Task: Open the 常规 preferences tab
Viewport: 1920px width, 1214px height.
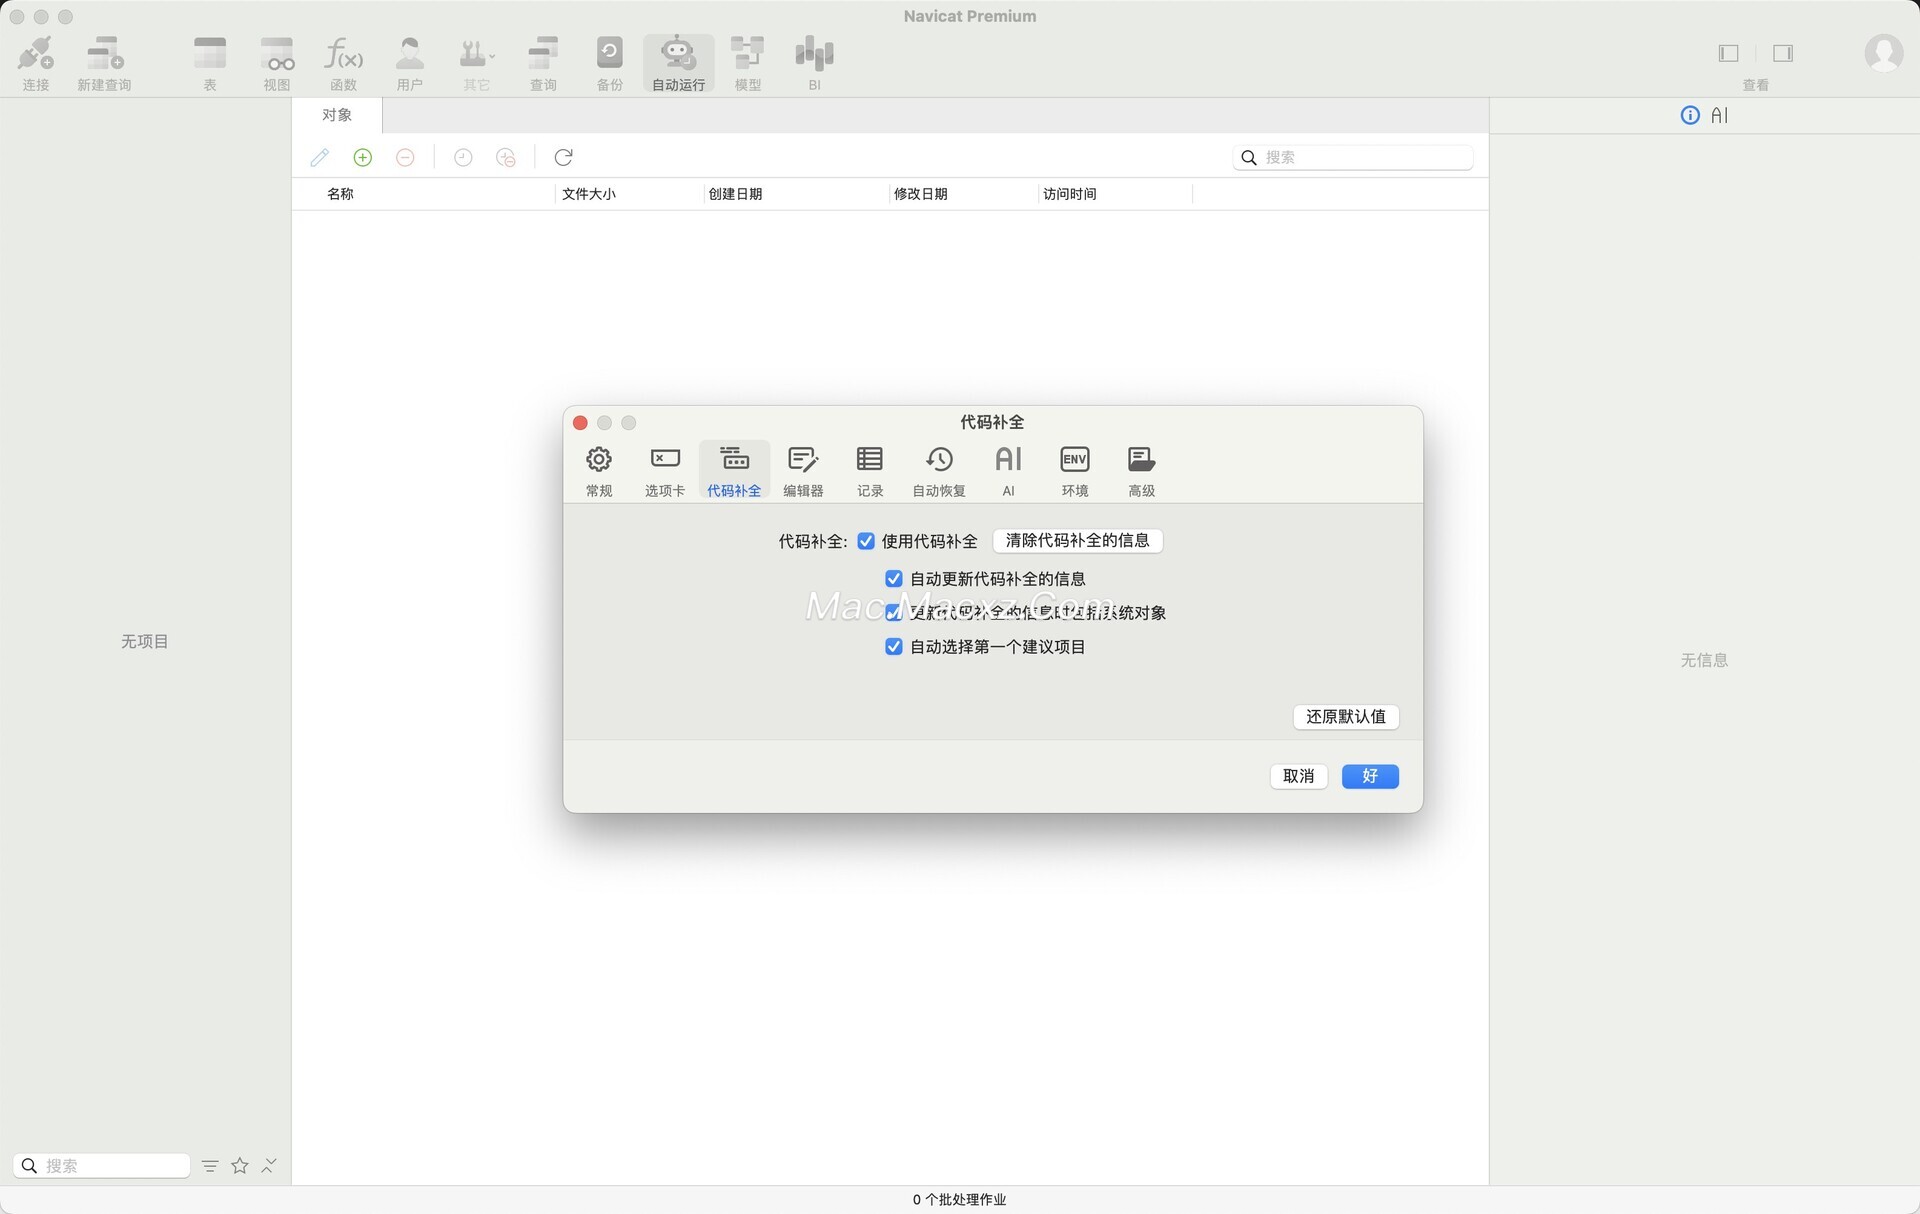Action: coord(599,471)
